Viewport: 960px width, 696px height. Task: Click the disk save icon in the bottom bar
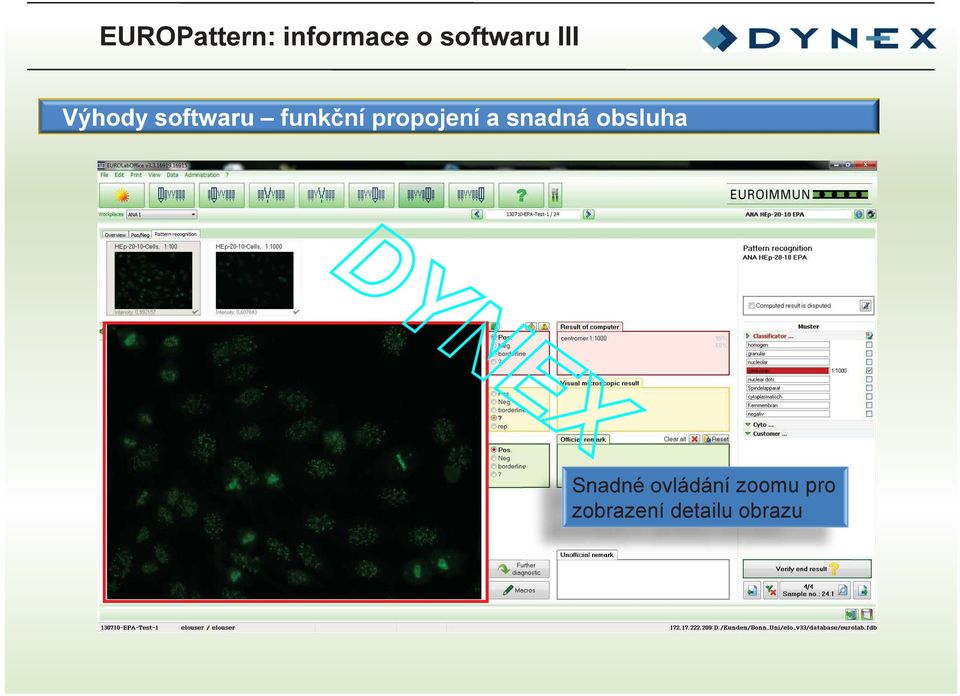tap(866, 614)
